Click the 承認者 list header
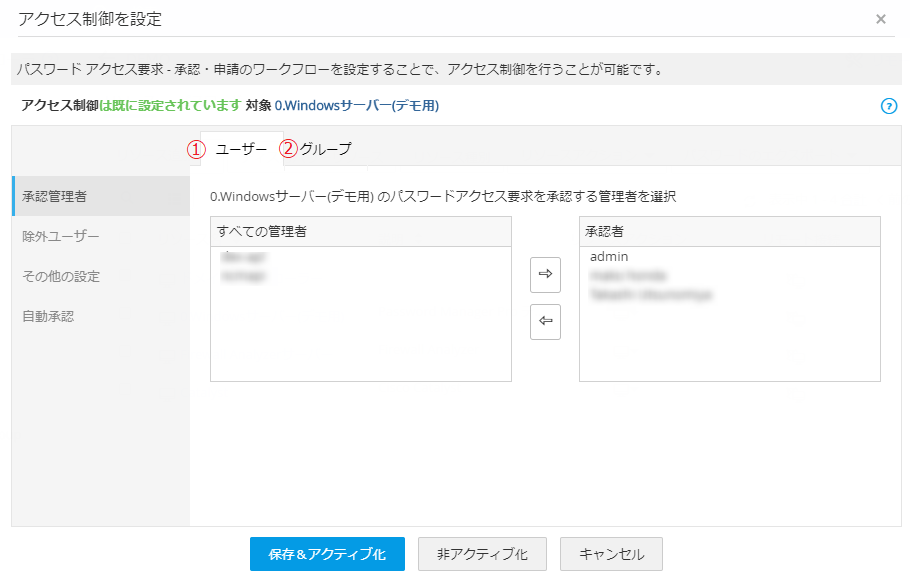Screen dimensions: 910x582 729,232
